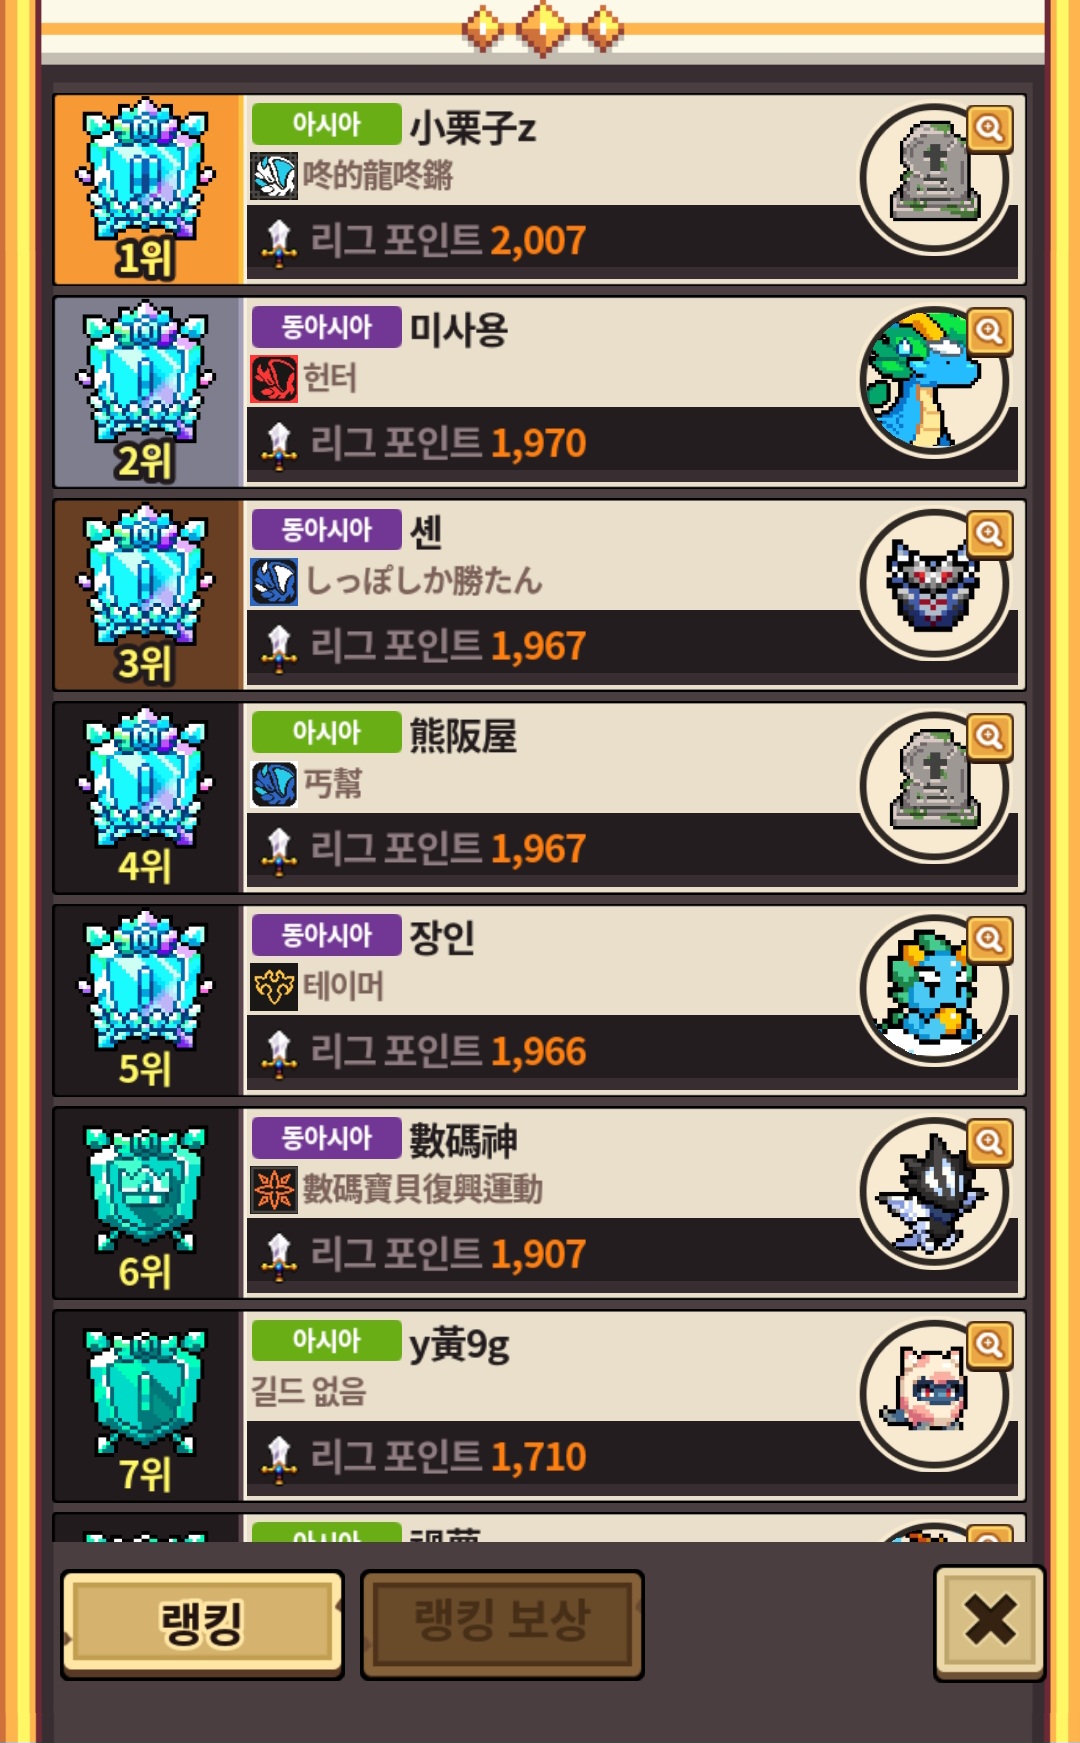Select the 1위 rank badge

pyautogui.click(x=148, y=190)
